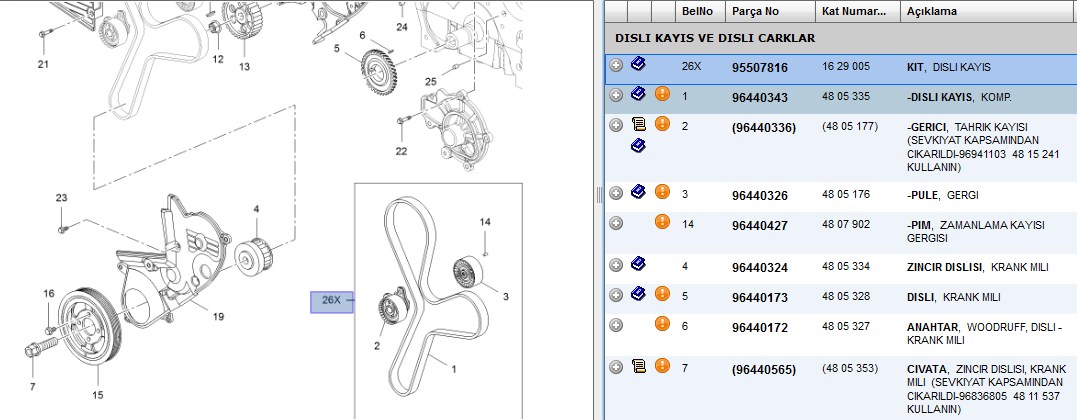Viewport: 1077px width, 420px height.
Task: Click the Kat Numar... column header
Action: pos(858,11)
